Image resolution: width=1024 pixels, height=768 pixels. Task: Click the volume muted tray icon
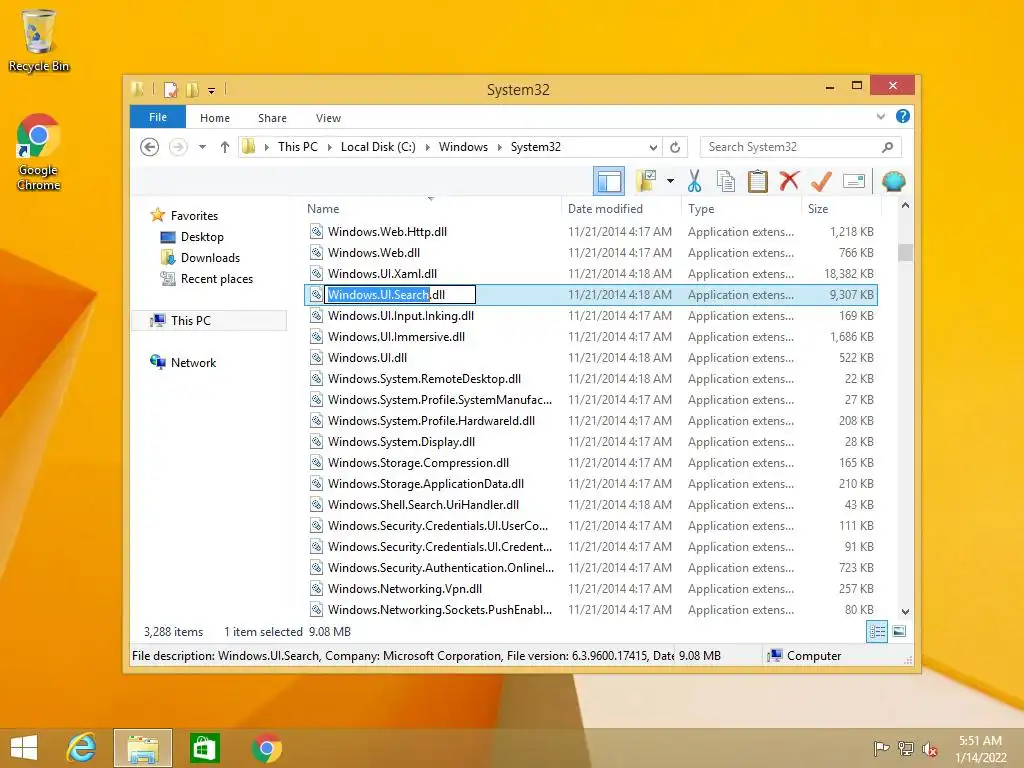click(929, 749)
